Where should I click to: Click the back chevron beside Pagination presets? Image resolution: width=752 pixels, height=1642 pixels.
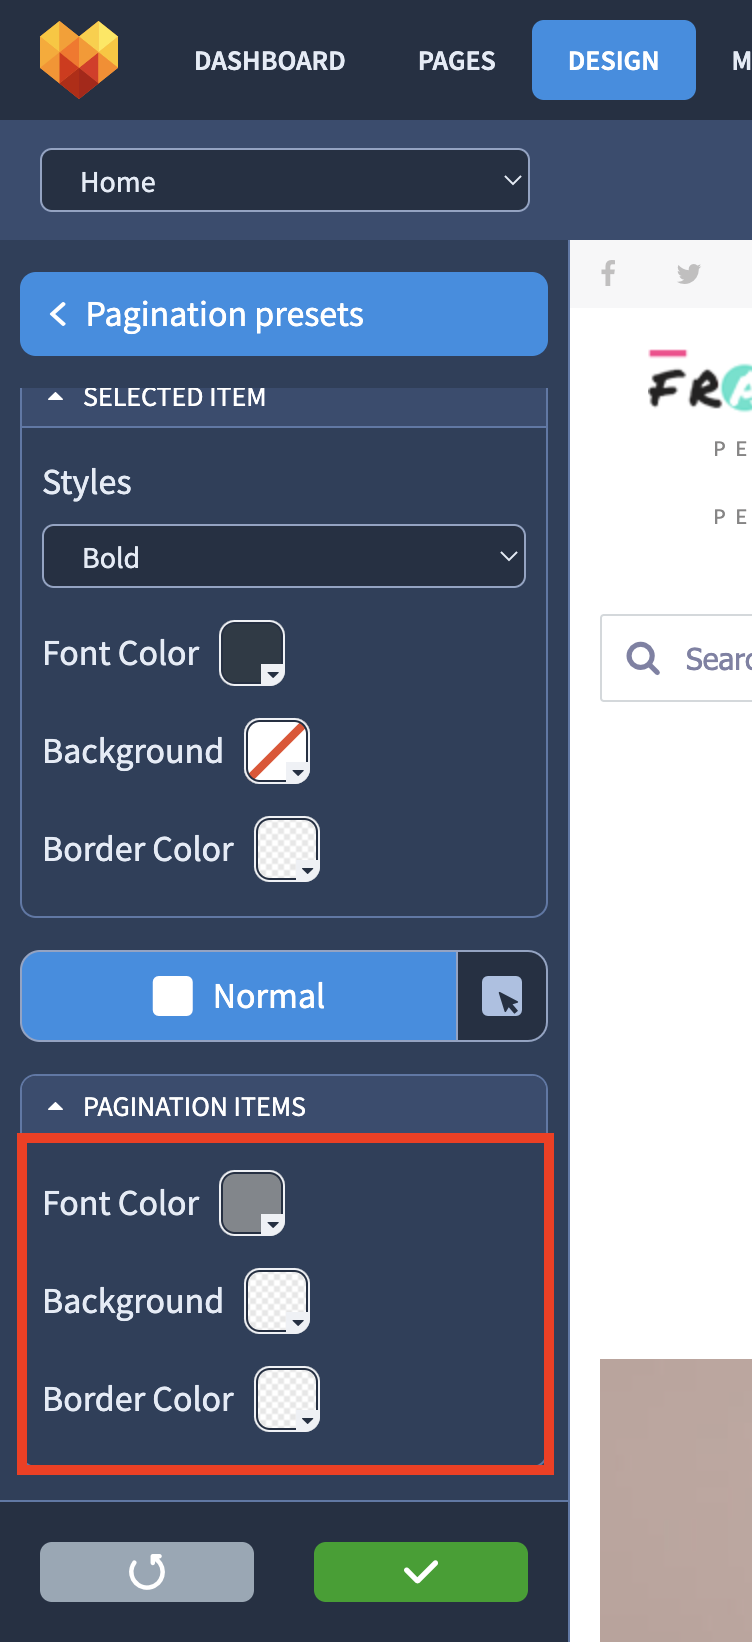pyautogui.click(x=58, y=314)
